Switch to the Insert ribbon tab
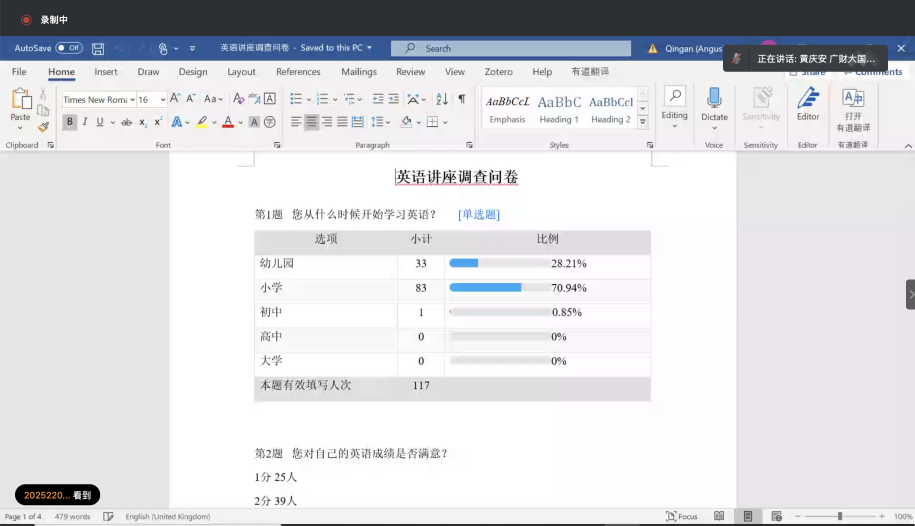 [x=106, y=72]
